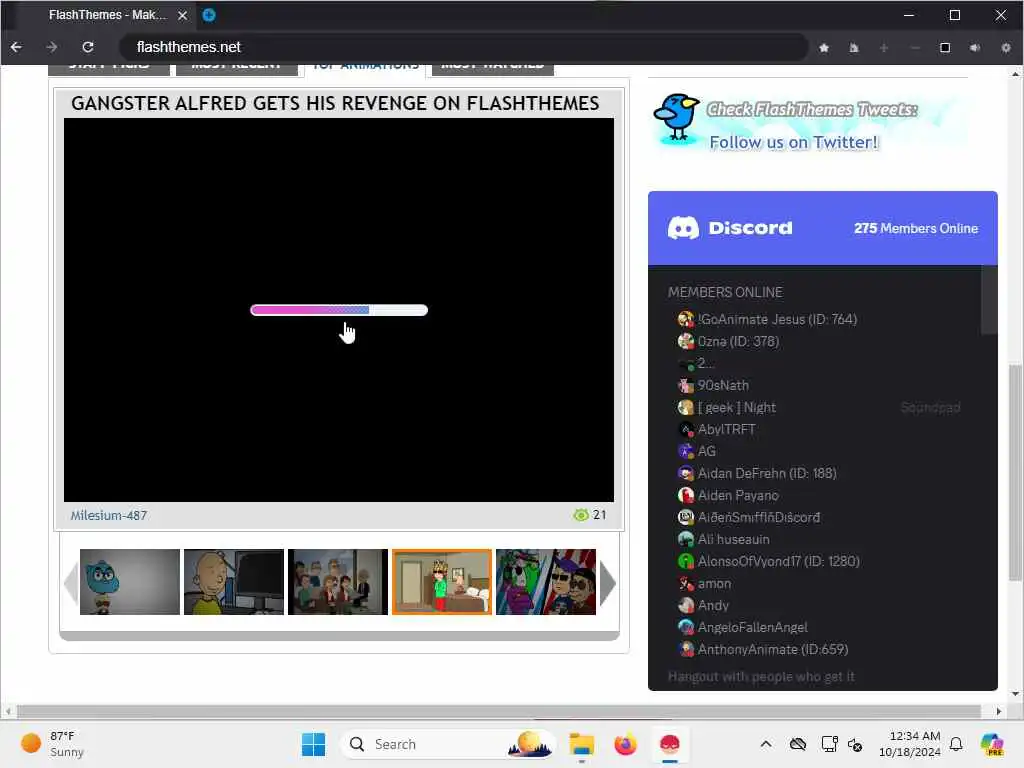
Task: Click the blue Twitter bird icon
Action: pos(677,118)
